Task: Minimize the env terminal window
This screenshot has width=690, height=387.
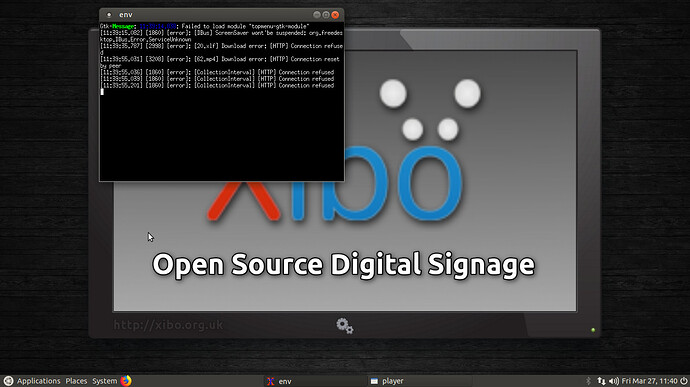Action: 316,15
